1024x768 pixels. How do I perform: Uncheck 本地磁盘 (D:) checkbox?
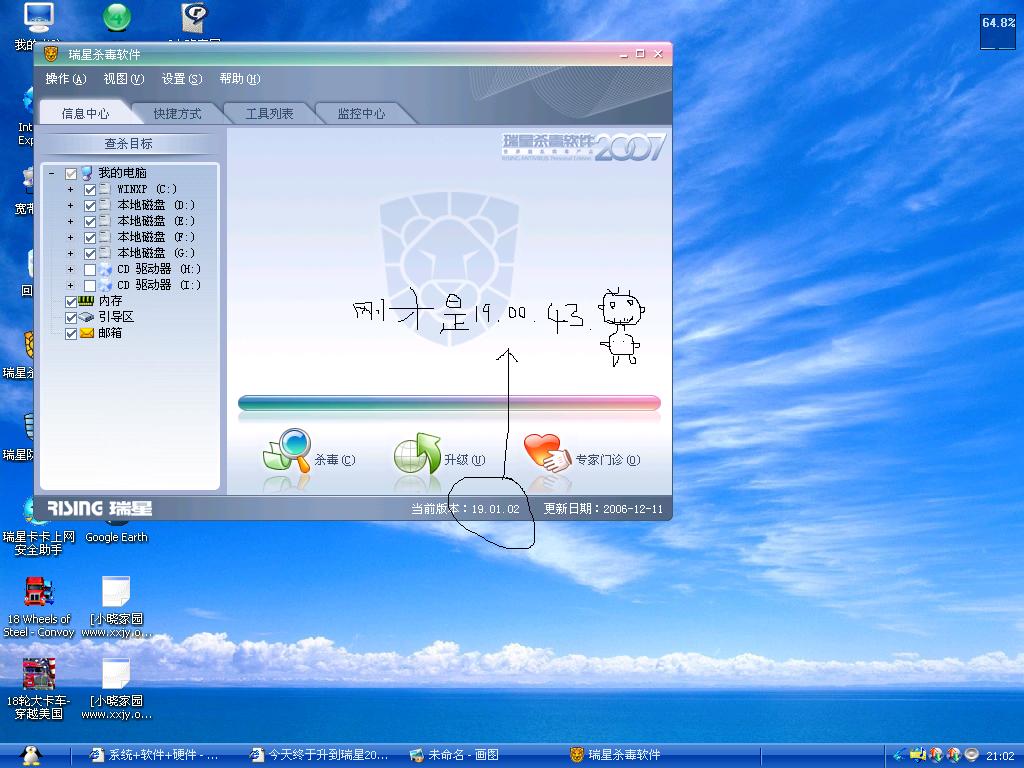pyautogui.click(x=90, y=206)
